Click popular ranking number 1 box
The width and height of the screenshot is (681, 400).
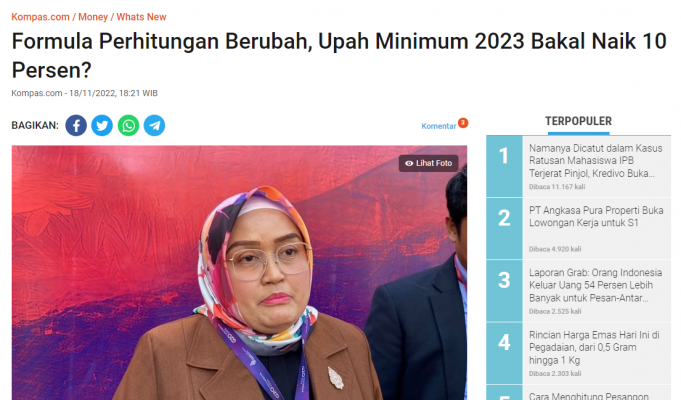504,166
